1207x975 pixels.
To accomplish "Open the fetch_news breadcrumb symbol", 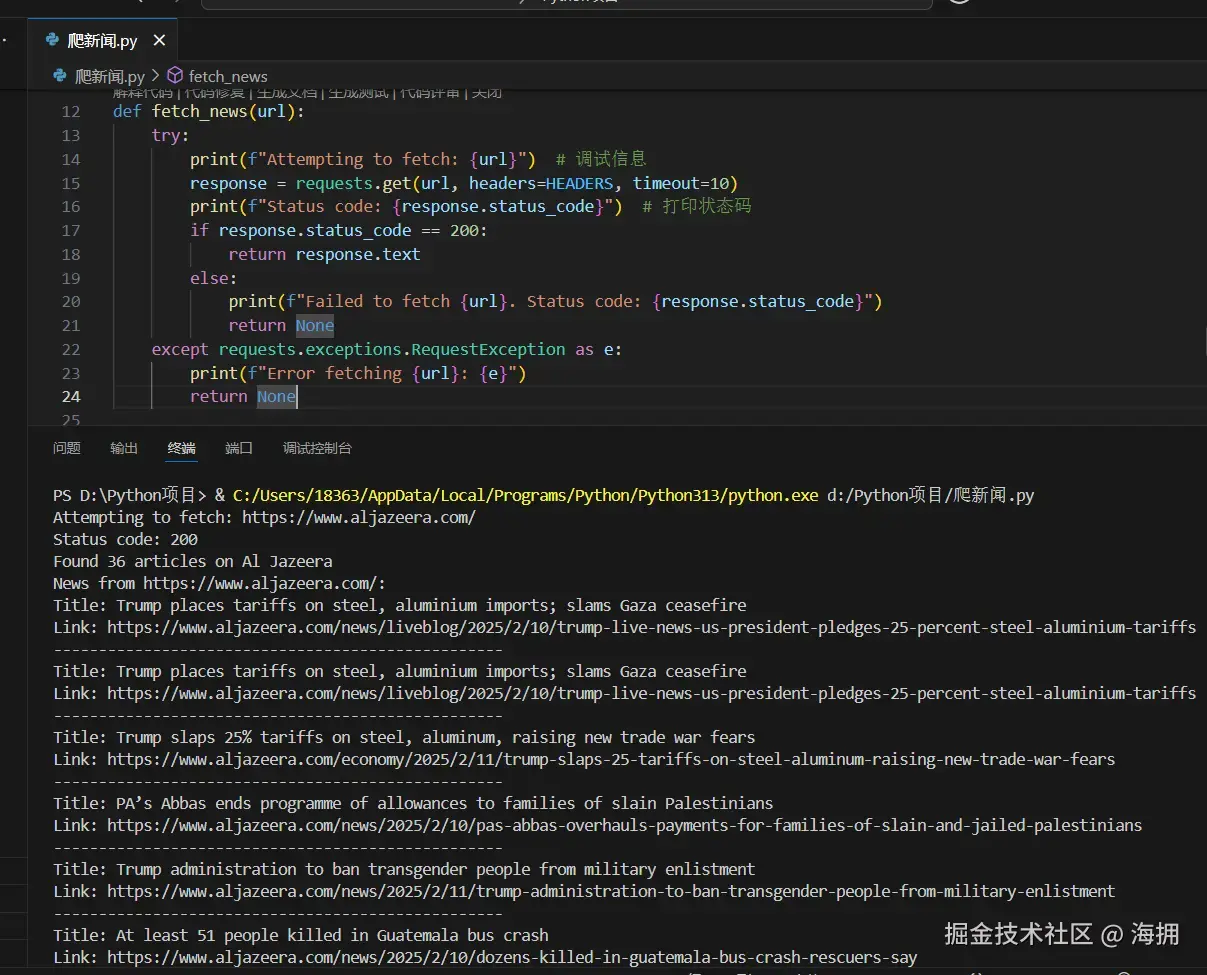I will 228,76.
